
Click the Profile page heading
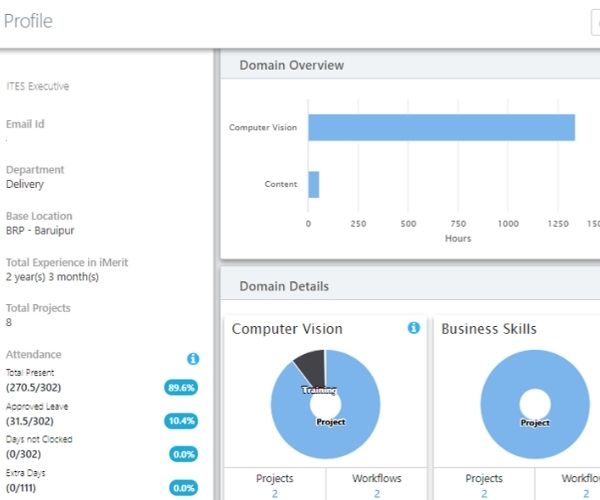[x=28, y=21]
